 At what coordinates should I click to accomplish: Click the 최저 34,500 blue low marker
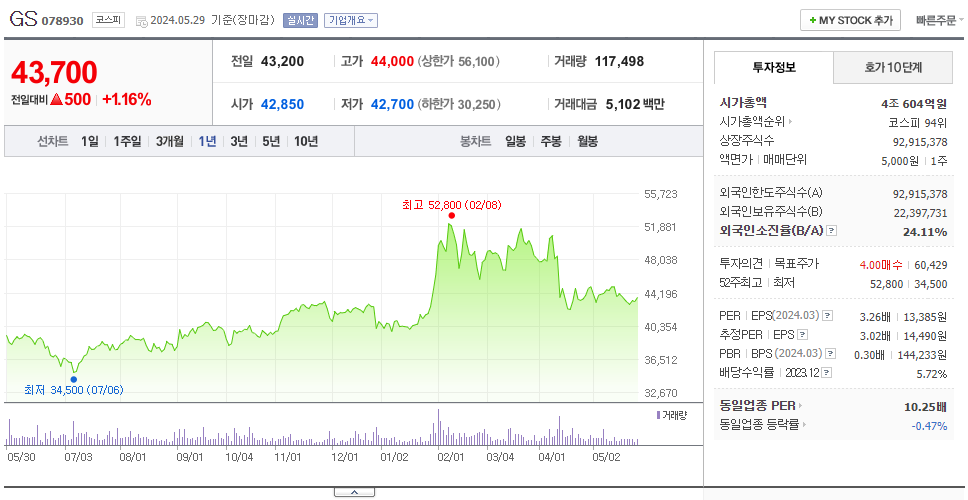point(73,380)
